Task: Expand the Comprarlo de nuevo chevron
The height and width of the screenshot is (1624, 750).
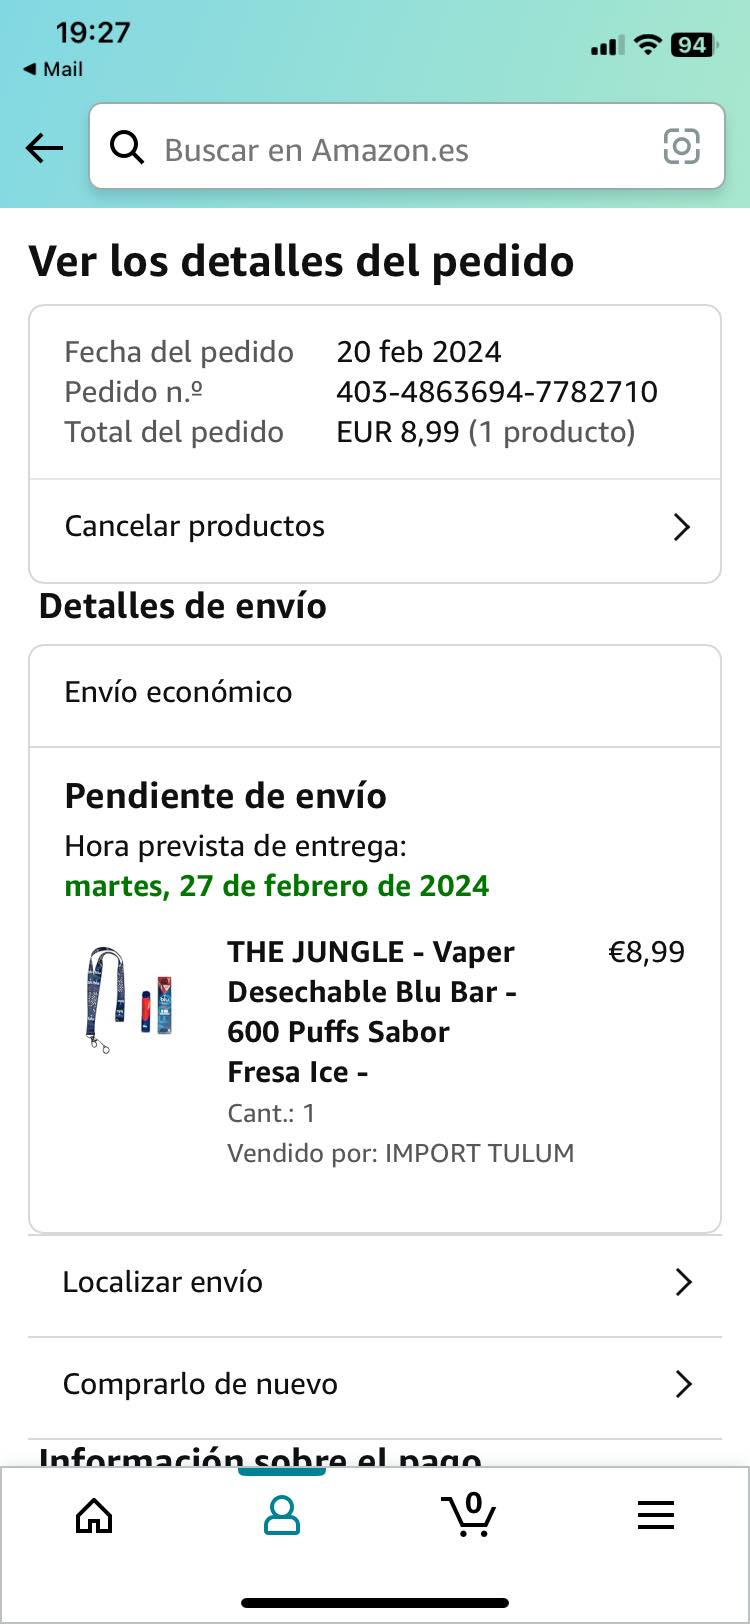Action: click(683, 1384)
